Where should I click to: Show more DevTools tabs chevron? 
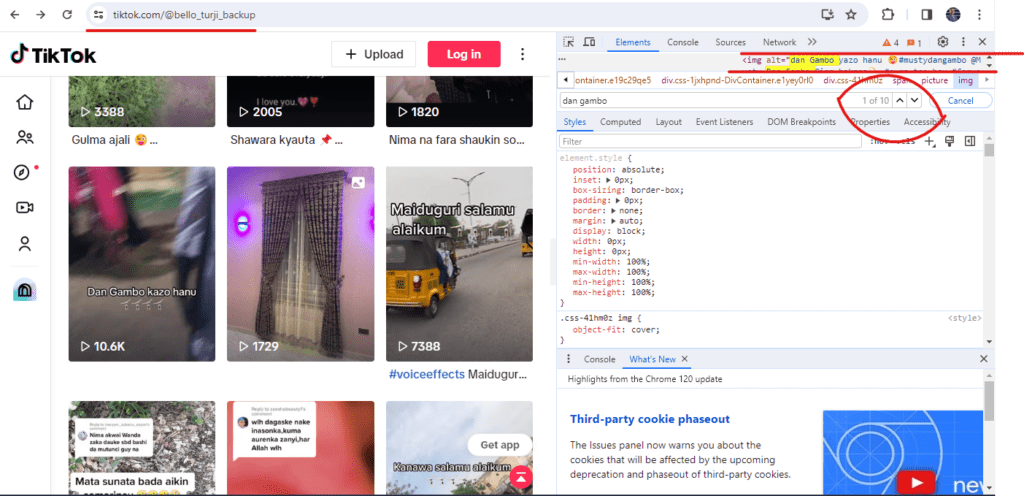(x=812, y=42)
